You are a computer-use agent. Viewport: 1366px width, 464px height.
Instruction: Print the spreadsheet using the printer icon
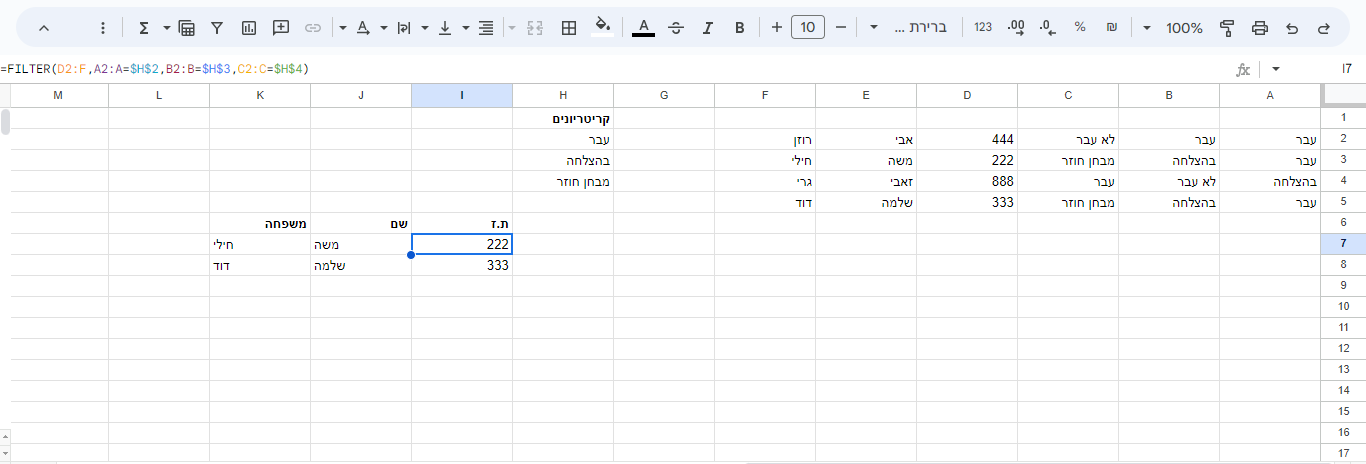(x=1260, y=28)
